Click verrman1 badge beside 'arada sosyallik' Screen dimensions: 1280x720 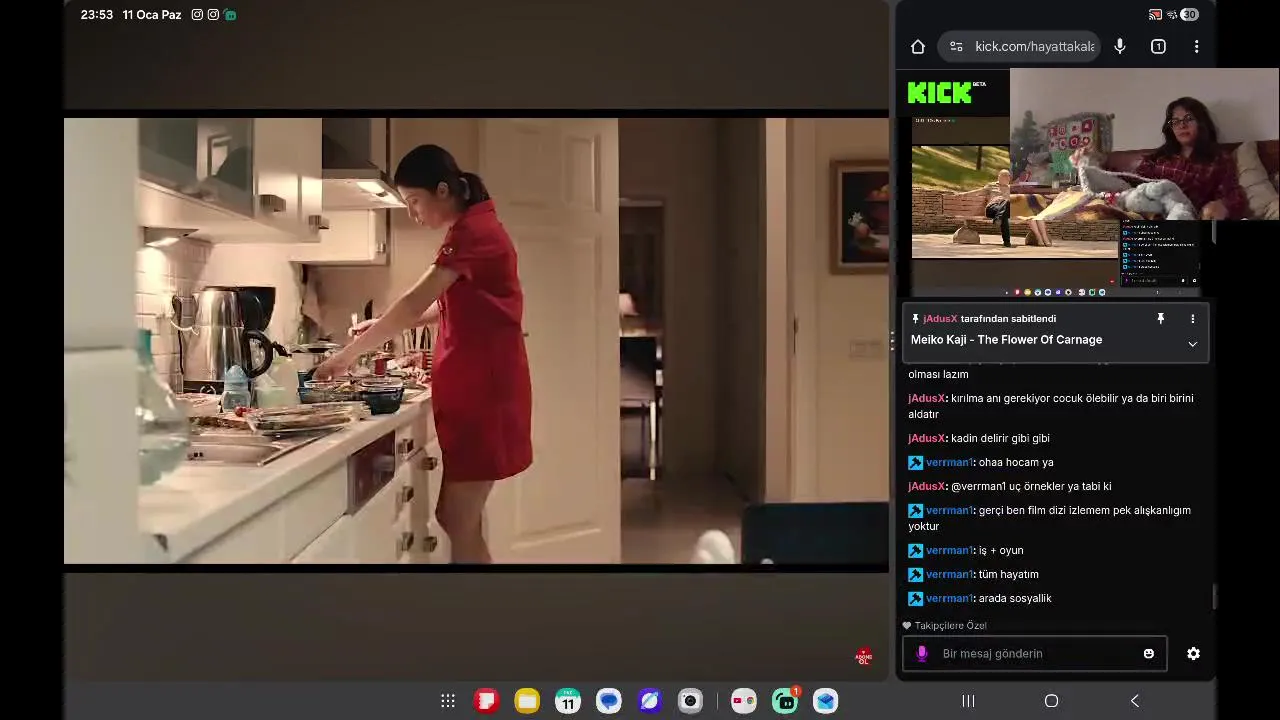point(915,598)
